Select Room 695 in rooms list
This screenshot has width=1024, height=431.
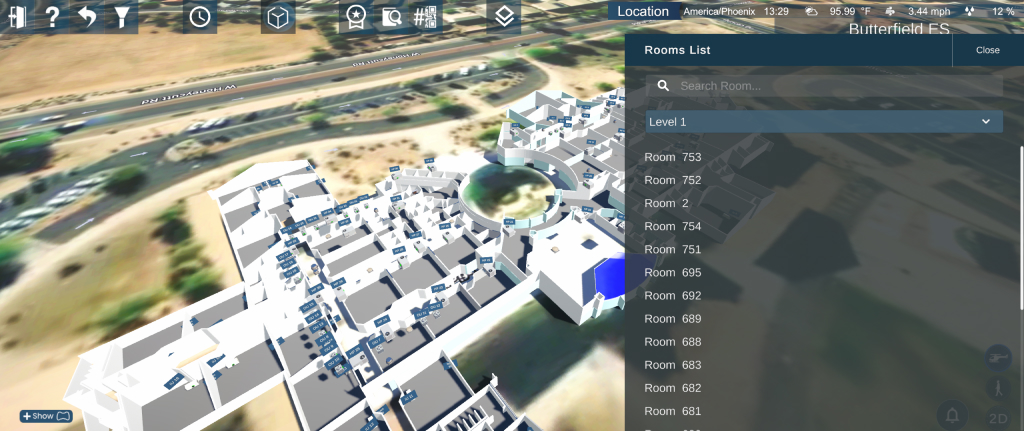pos(673,272)
